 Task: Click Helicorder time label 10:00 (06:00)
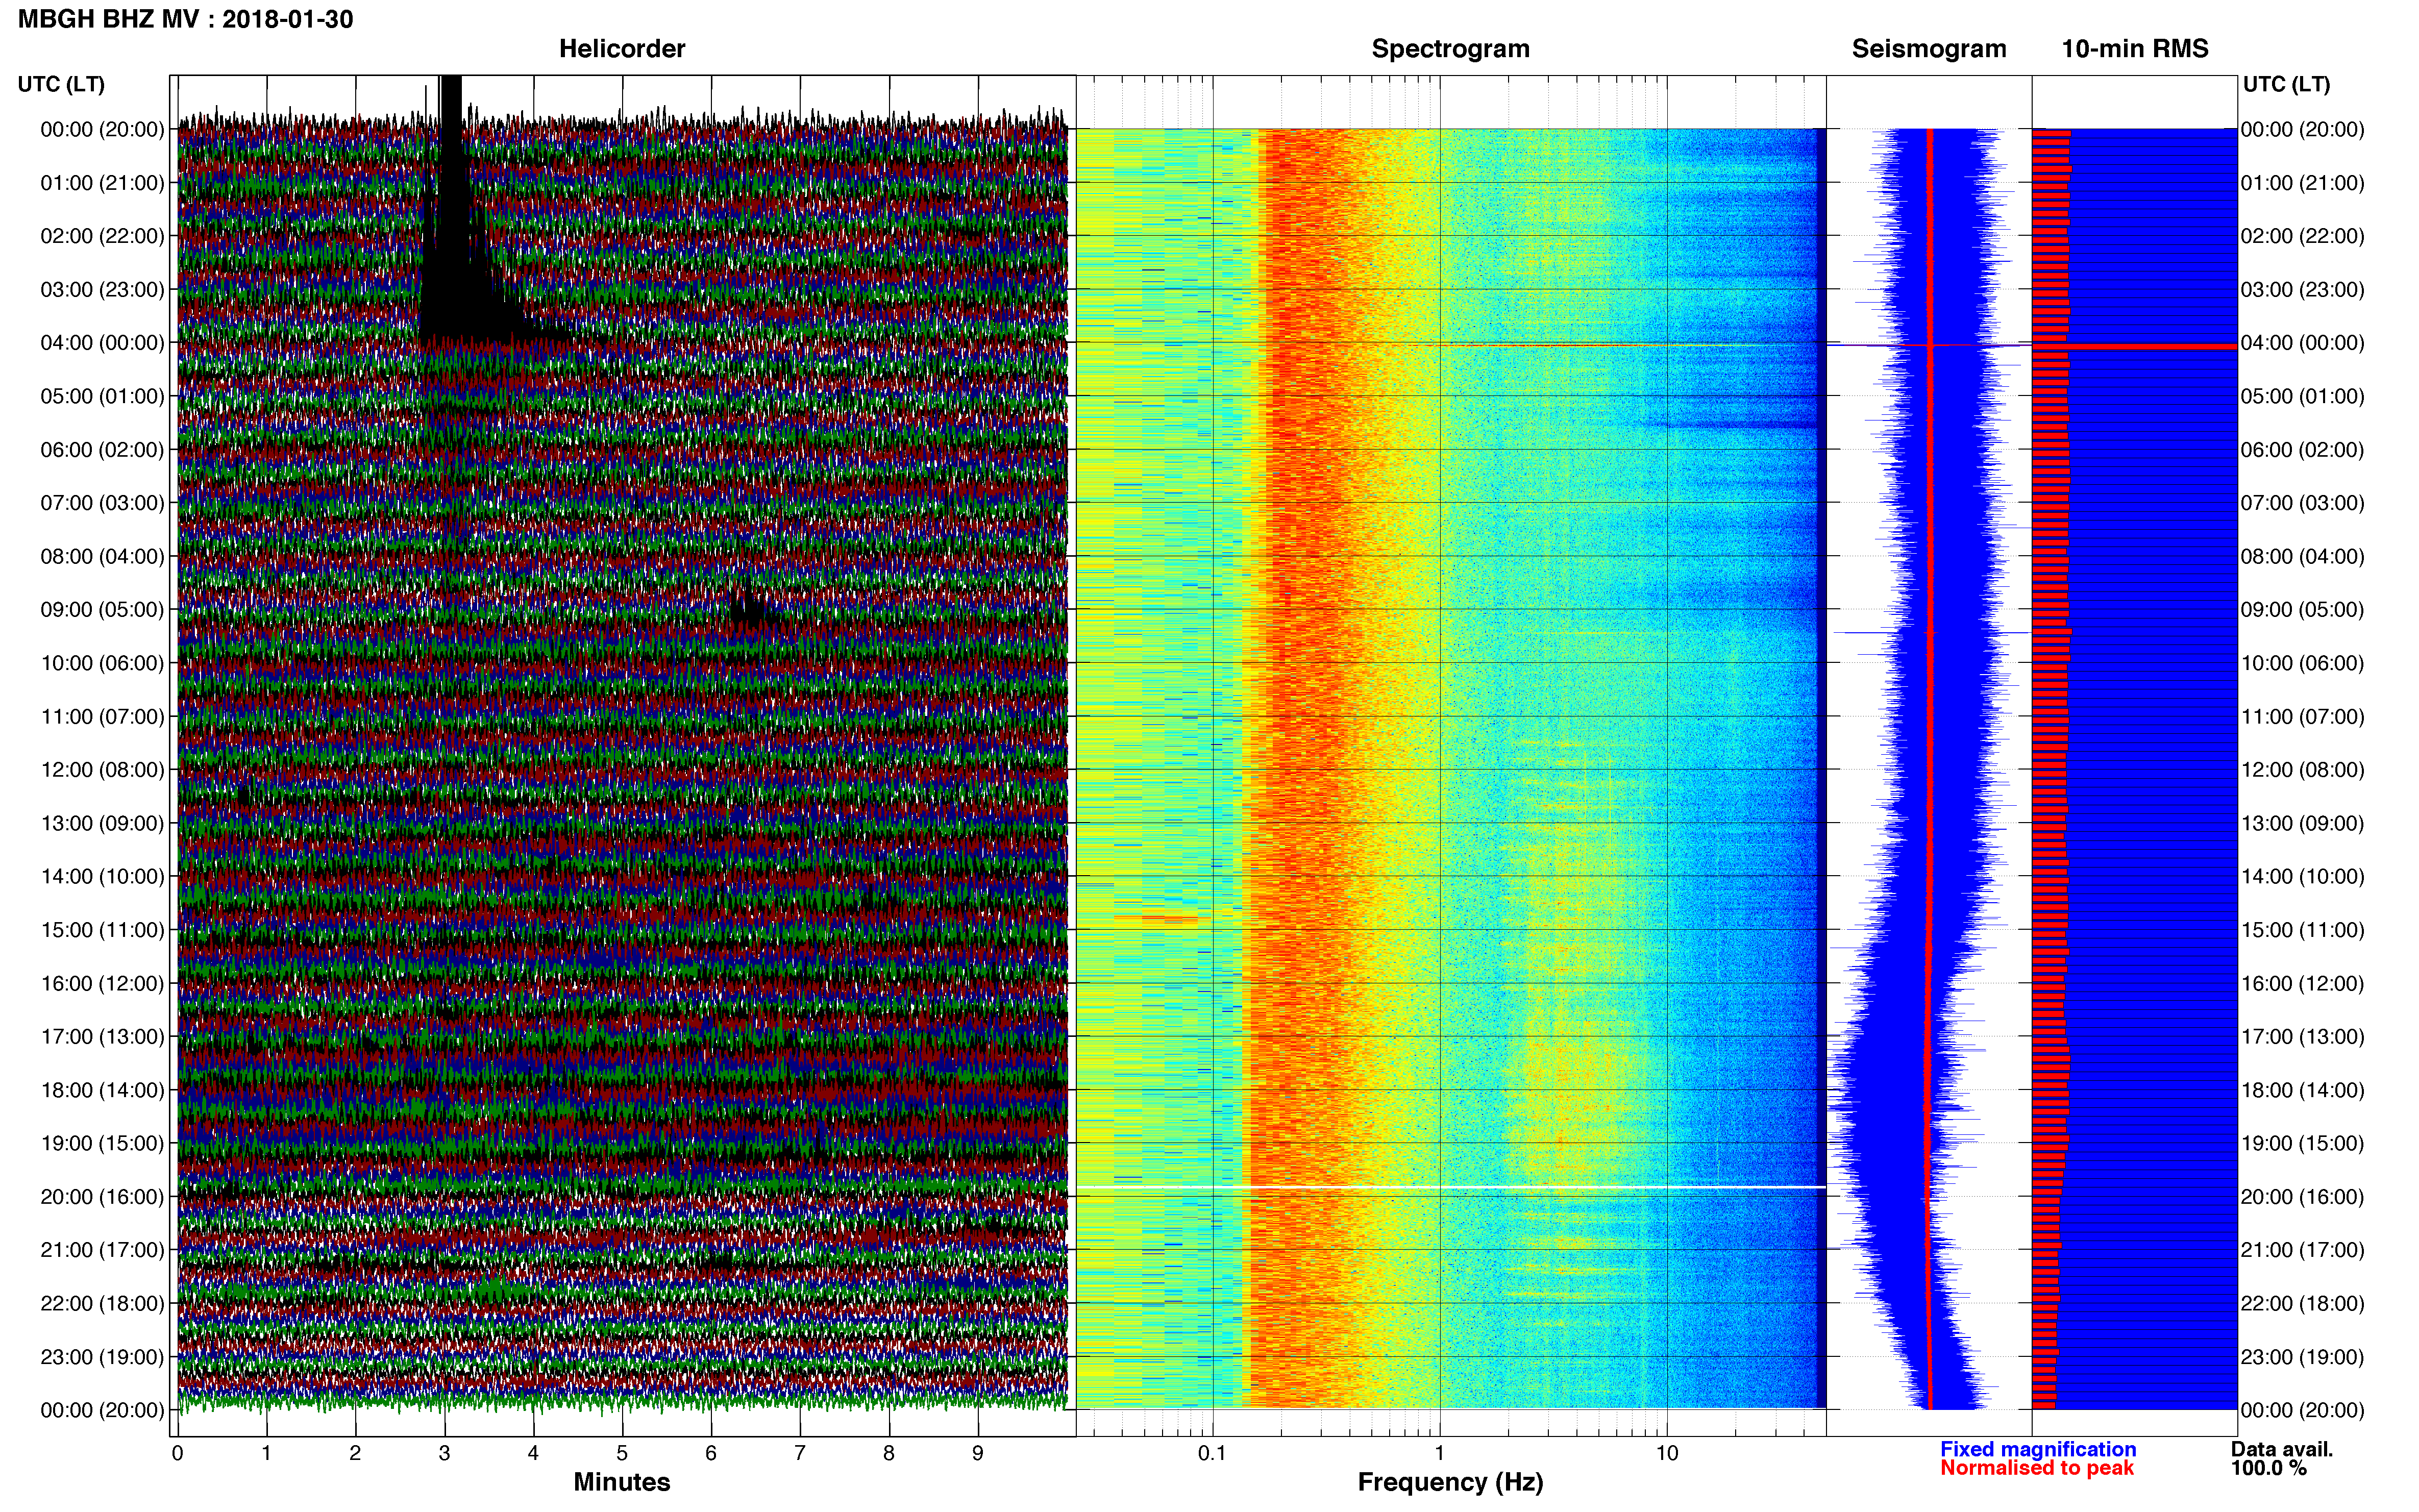pos(102,663)
